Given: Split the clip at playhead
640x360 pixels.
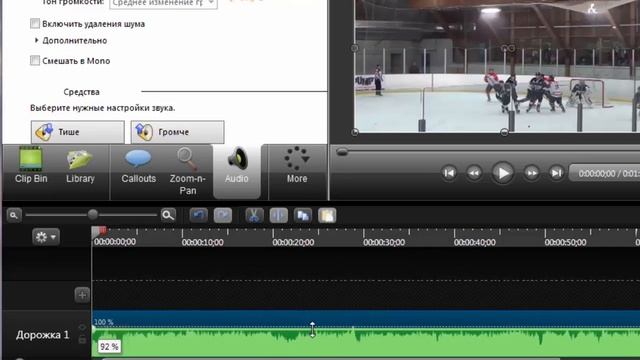Looking at the screenshot, I should pyautogui.click(x=278, y=215).
